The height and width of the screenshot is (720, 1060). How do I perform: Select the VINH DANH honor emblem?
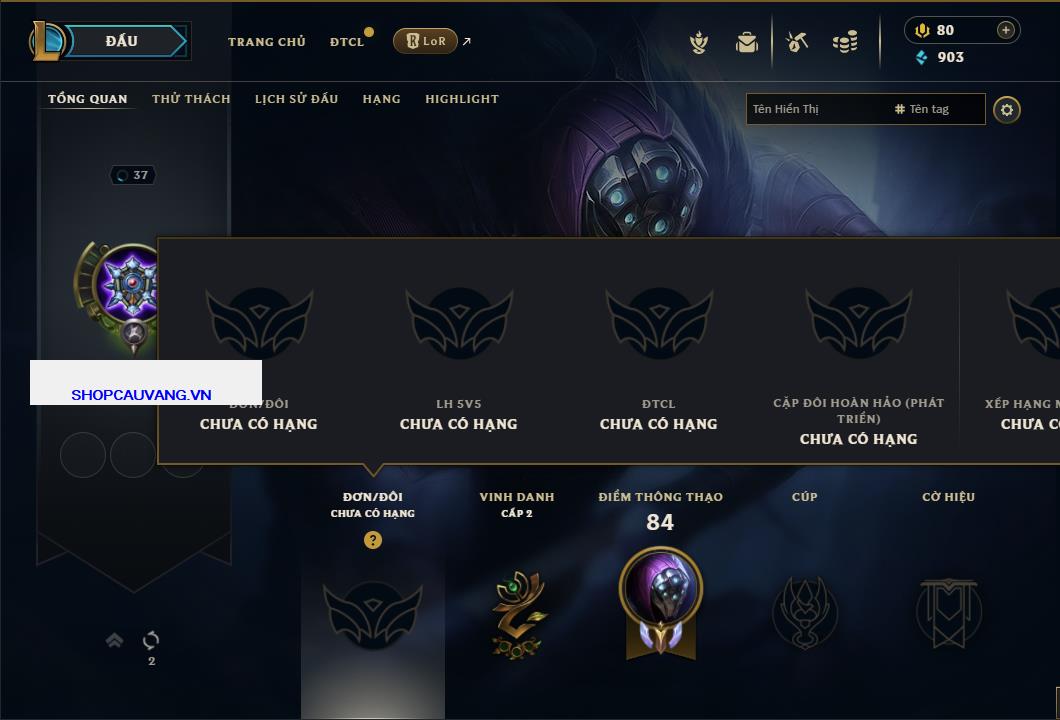tap(518, 614)
